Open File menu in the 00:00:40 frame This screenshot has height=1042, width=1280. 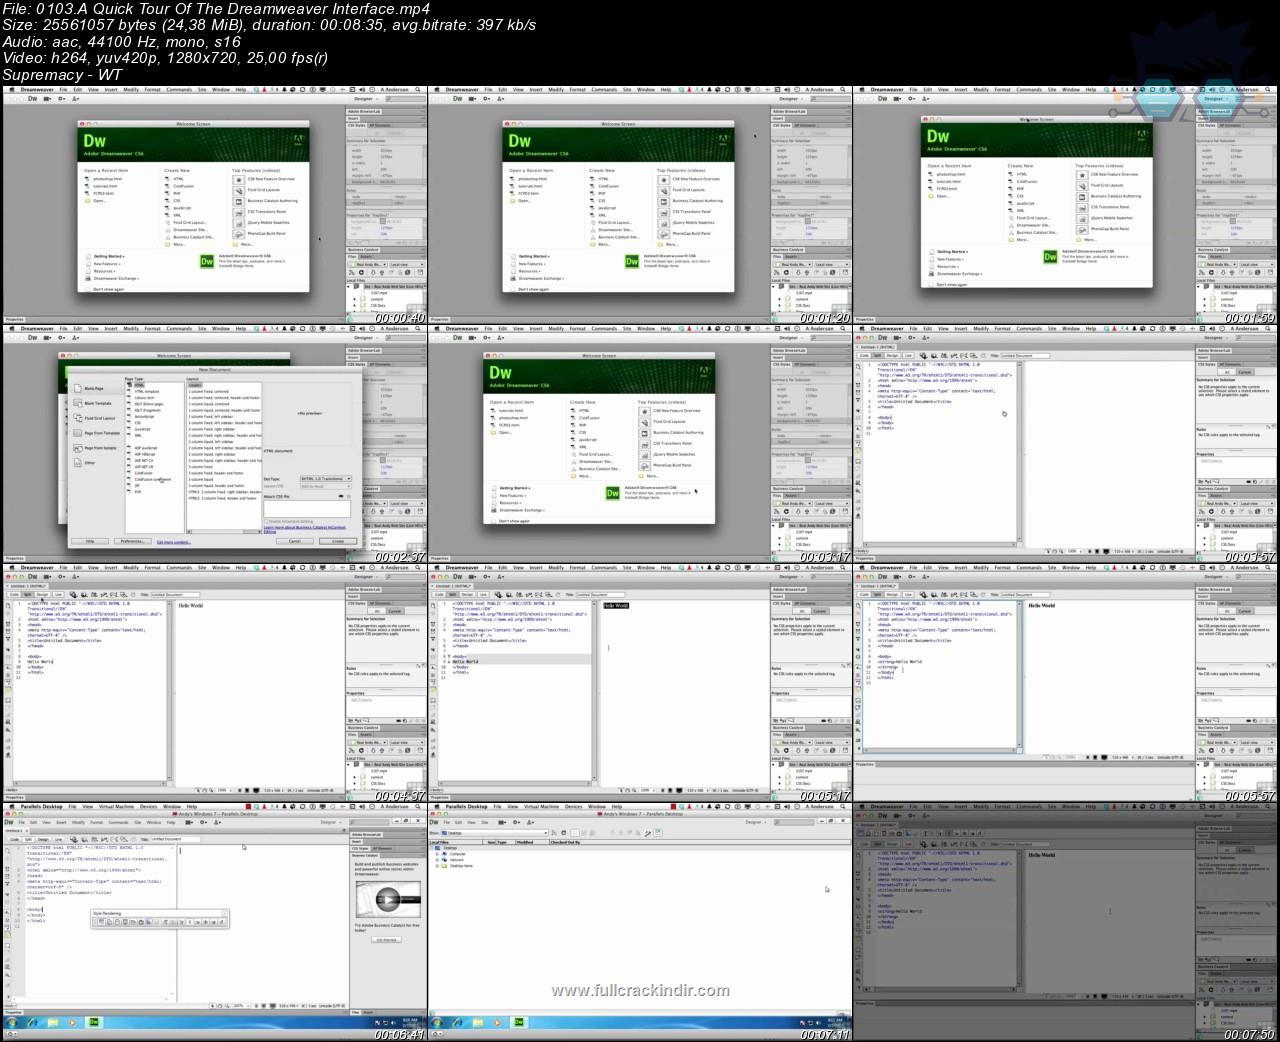[63, 90]
